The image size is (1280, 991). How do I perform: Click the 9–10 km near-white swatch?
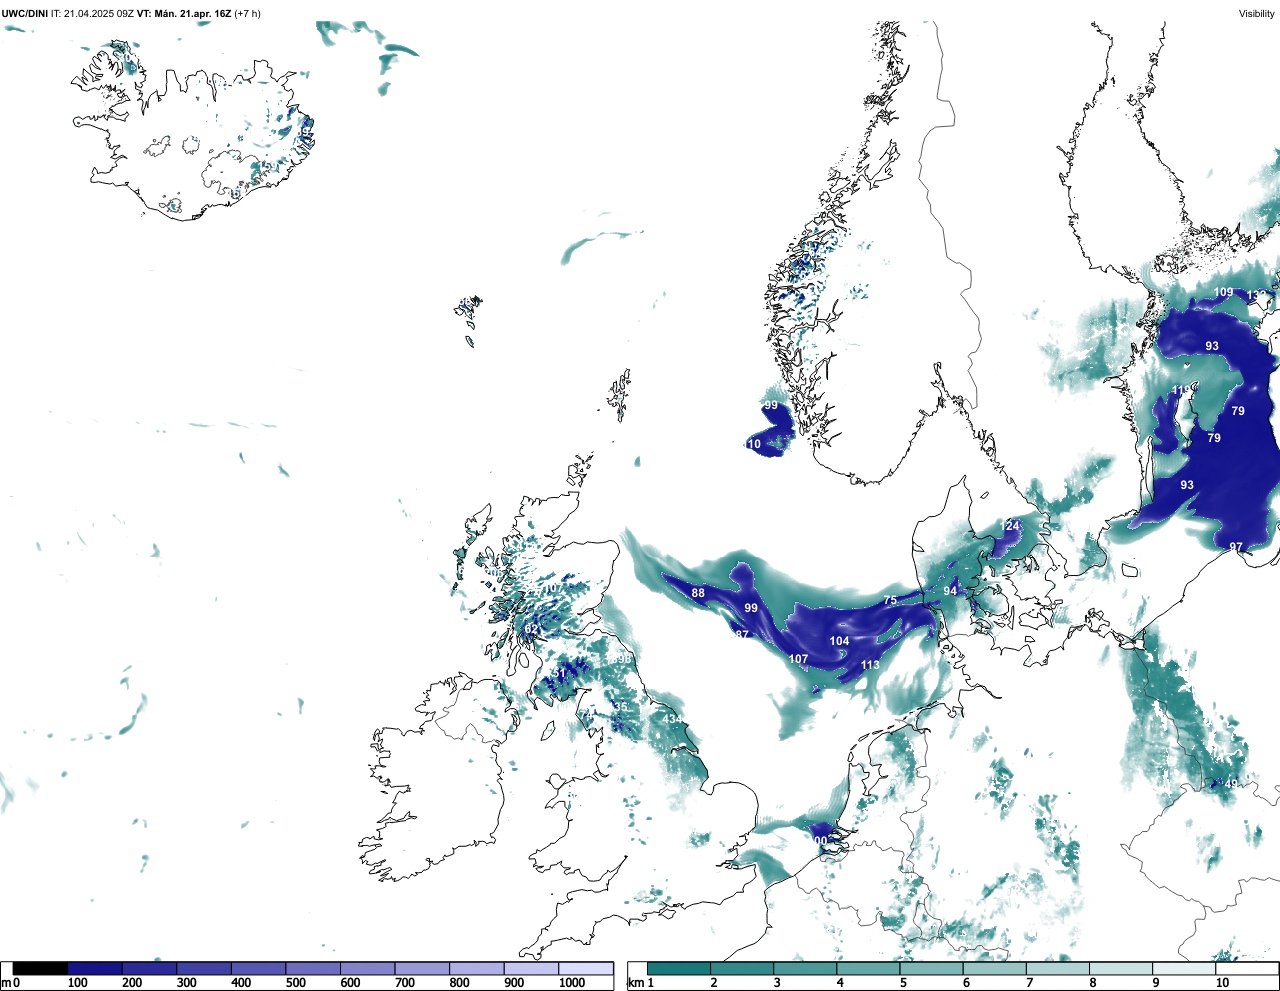pyautogui.click(x=1183, y=968)
